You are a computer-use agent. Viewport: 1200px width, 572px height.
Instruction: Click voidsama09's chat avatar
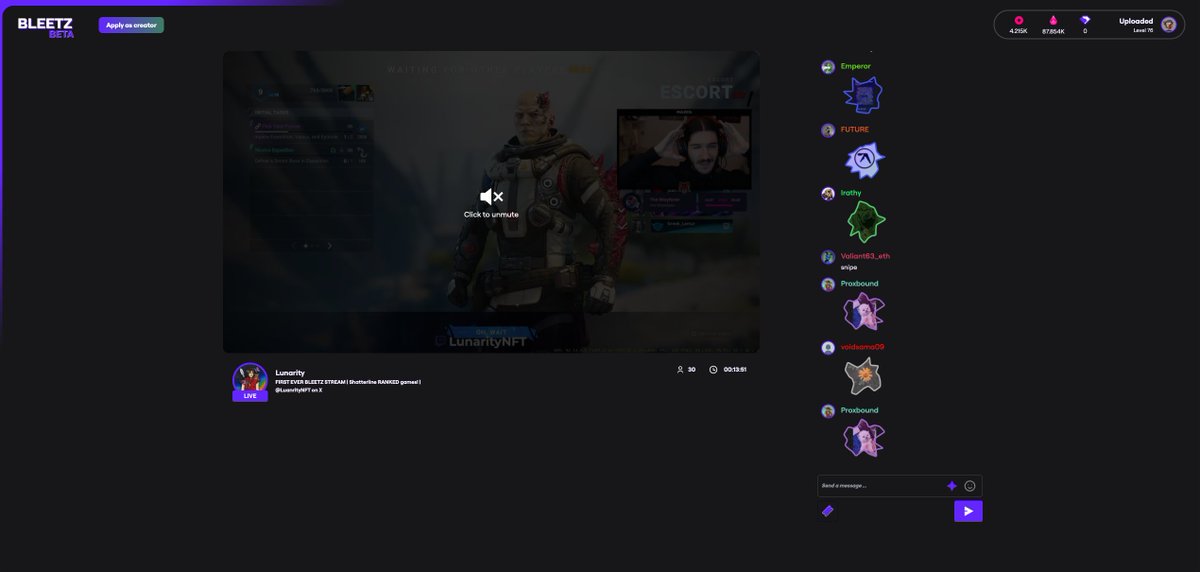pyautogui.click(x=828, y=348)
